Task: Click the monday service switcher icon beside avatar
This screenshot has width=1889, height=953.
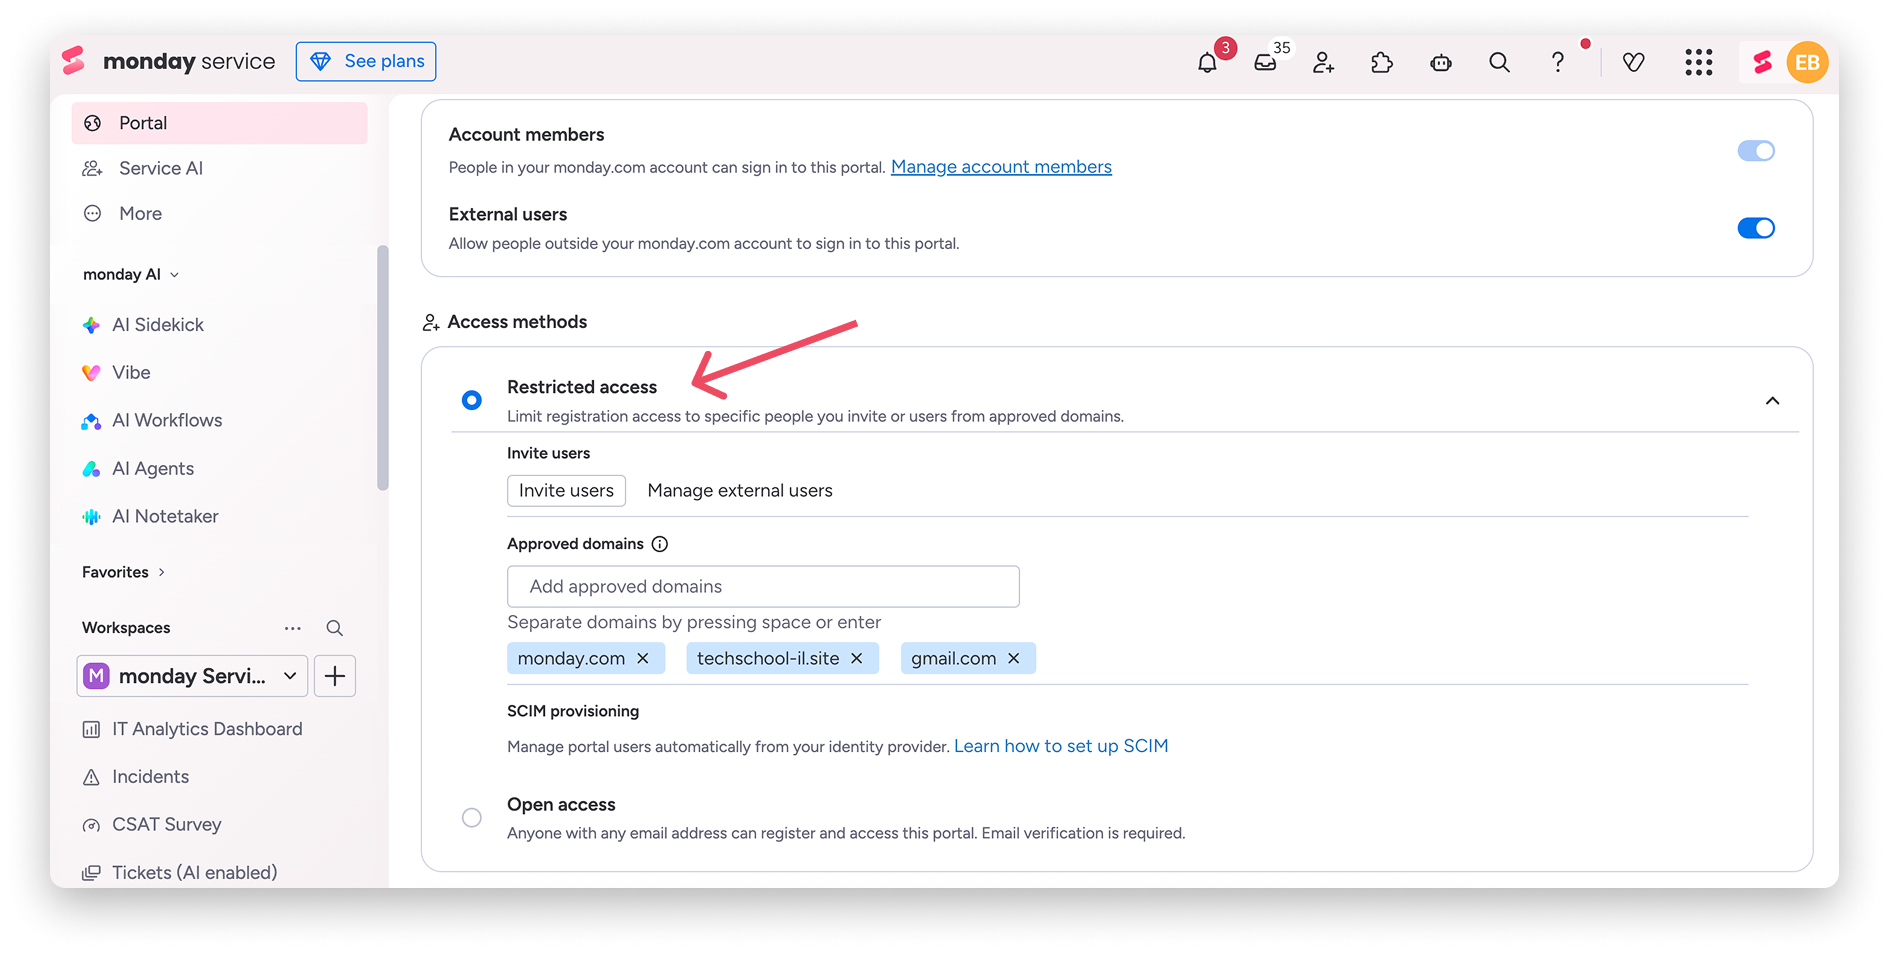Action: [x=1762, y=62]
